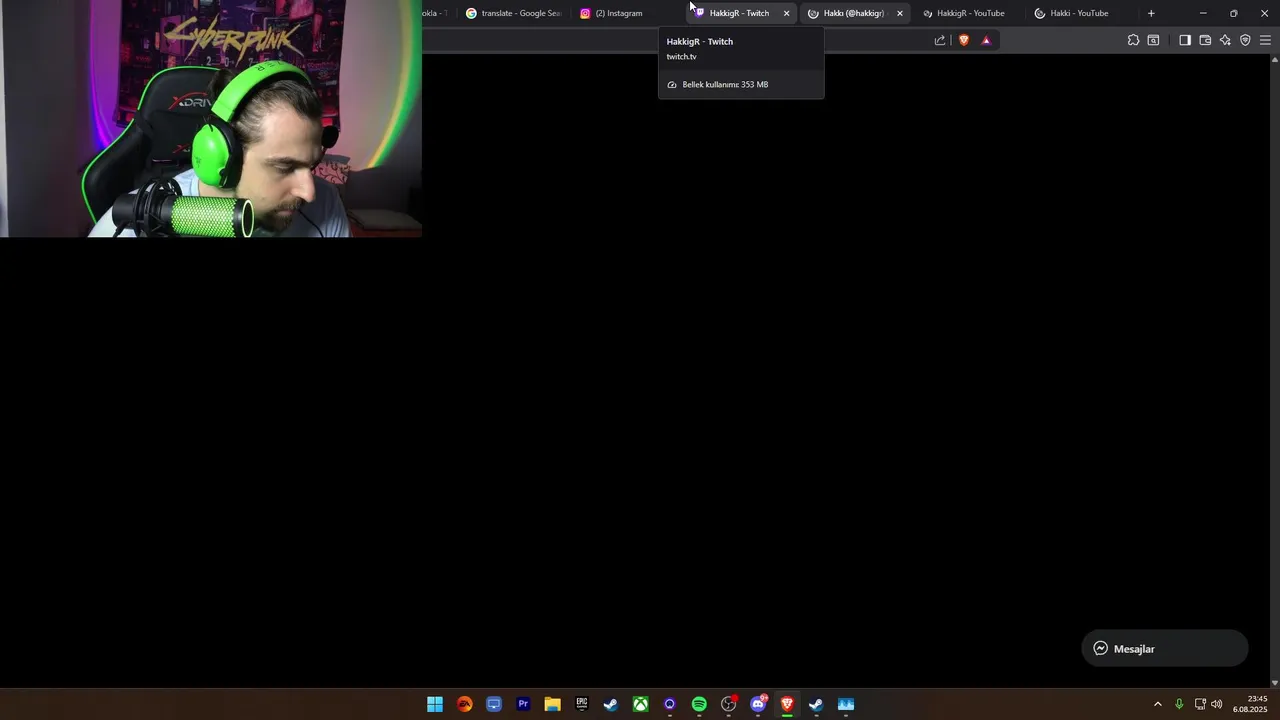1280x720 pixels.
Task: Open the Hakki - YouTube tab
Action: coord(1079,13)
